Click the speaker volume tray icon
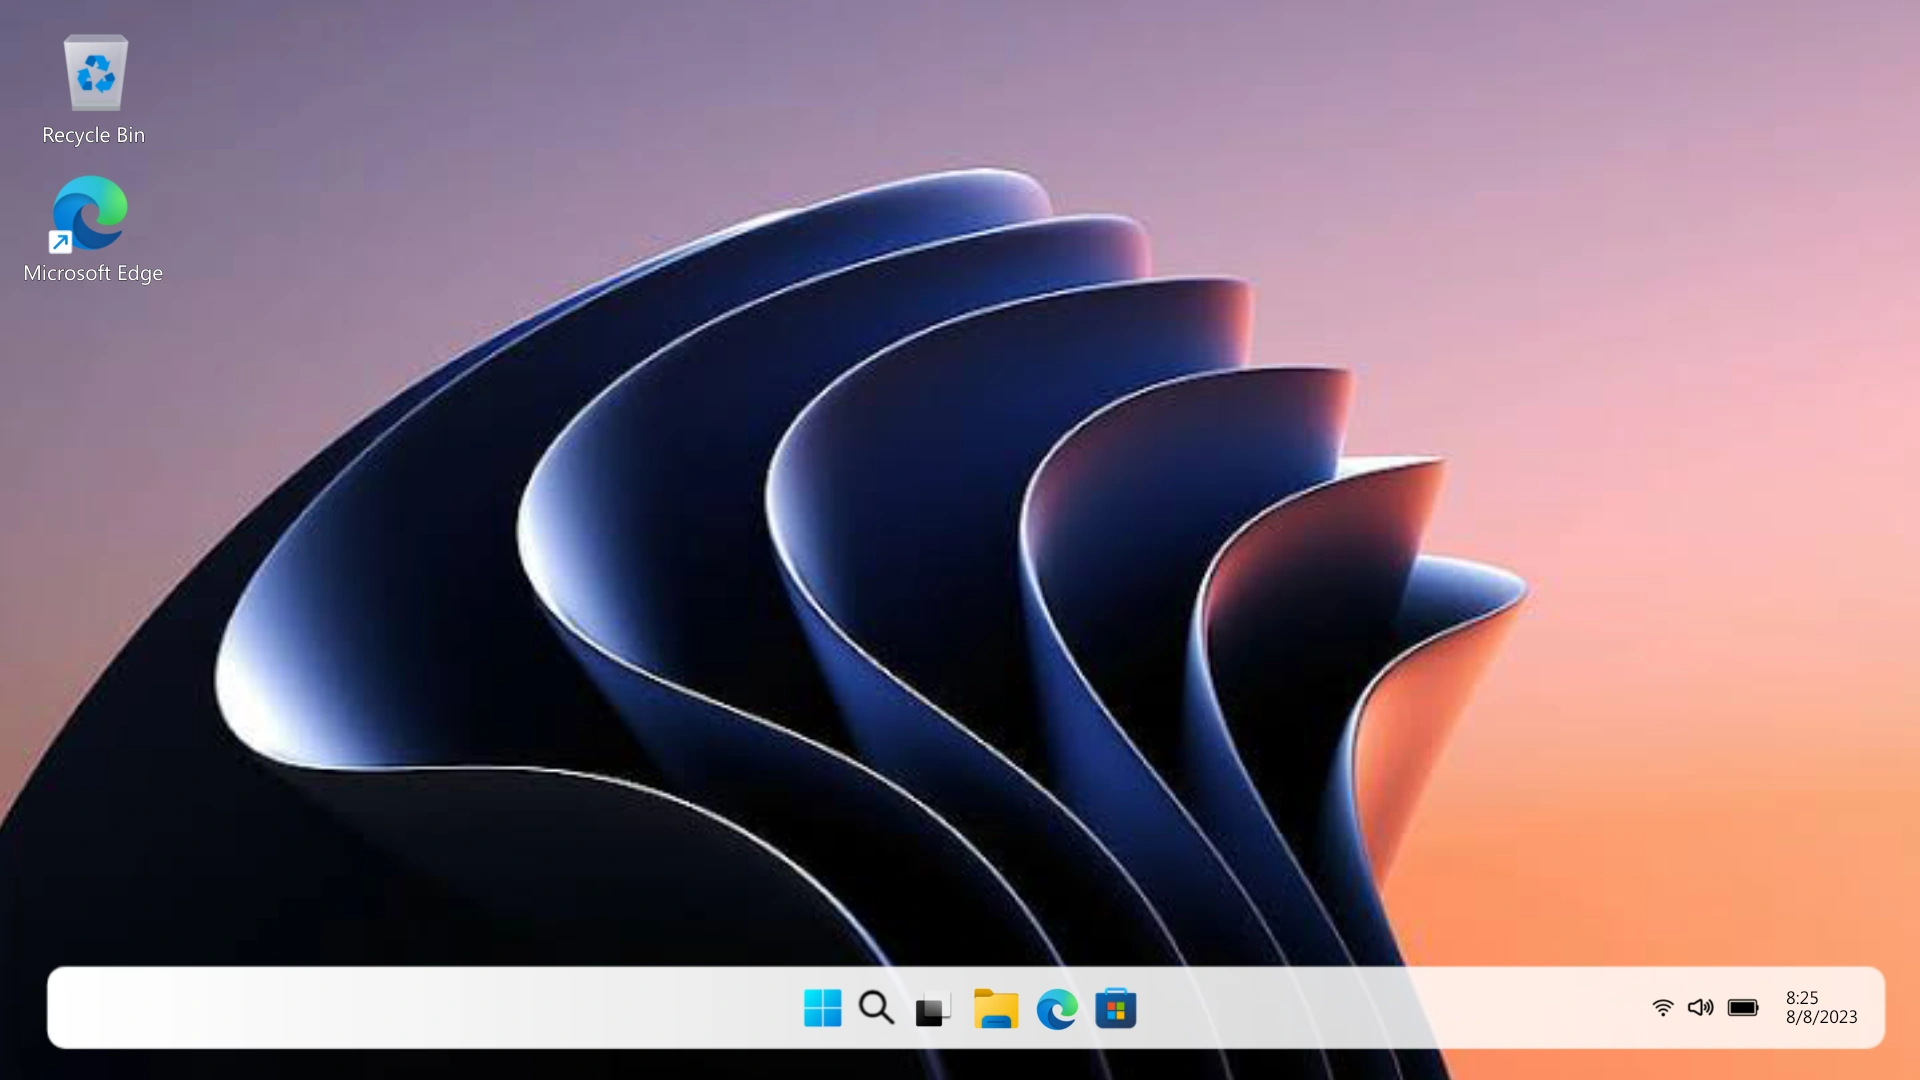The image size is (1920, 1080). 1700,1008
